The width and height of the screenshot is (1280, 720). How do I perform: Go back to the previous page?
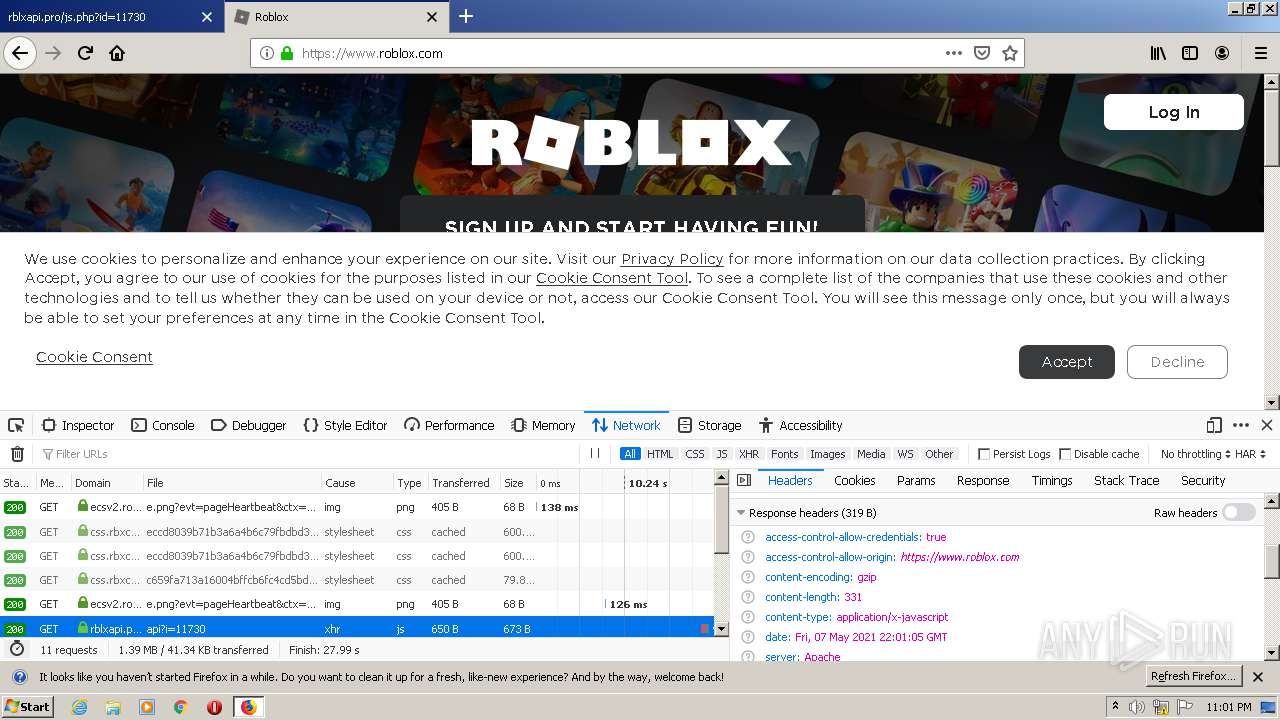tap(20, 53)
